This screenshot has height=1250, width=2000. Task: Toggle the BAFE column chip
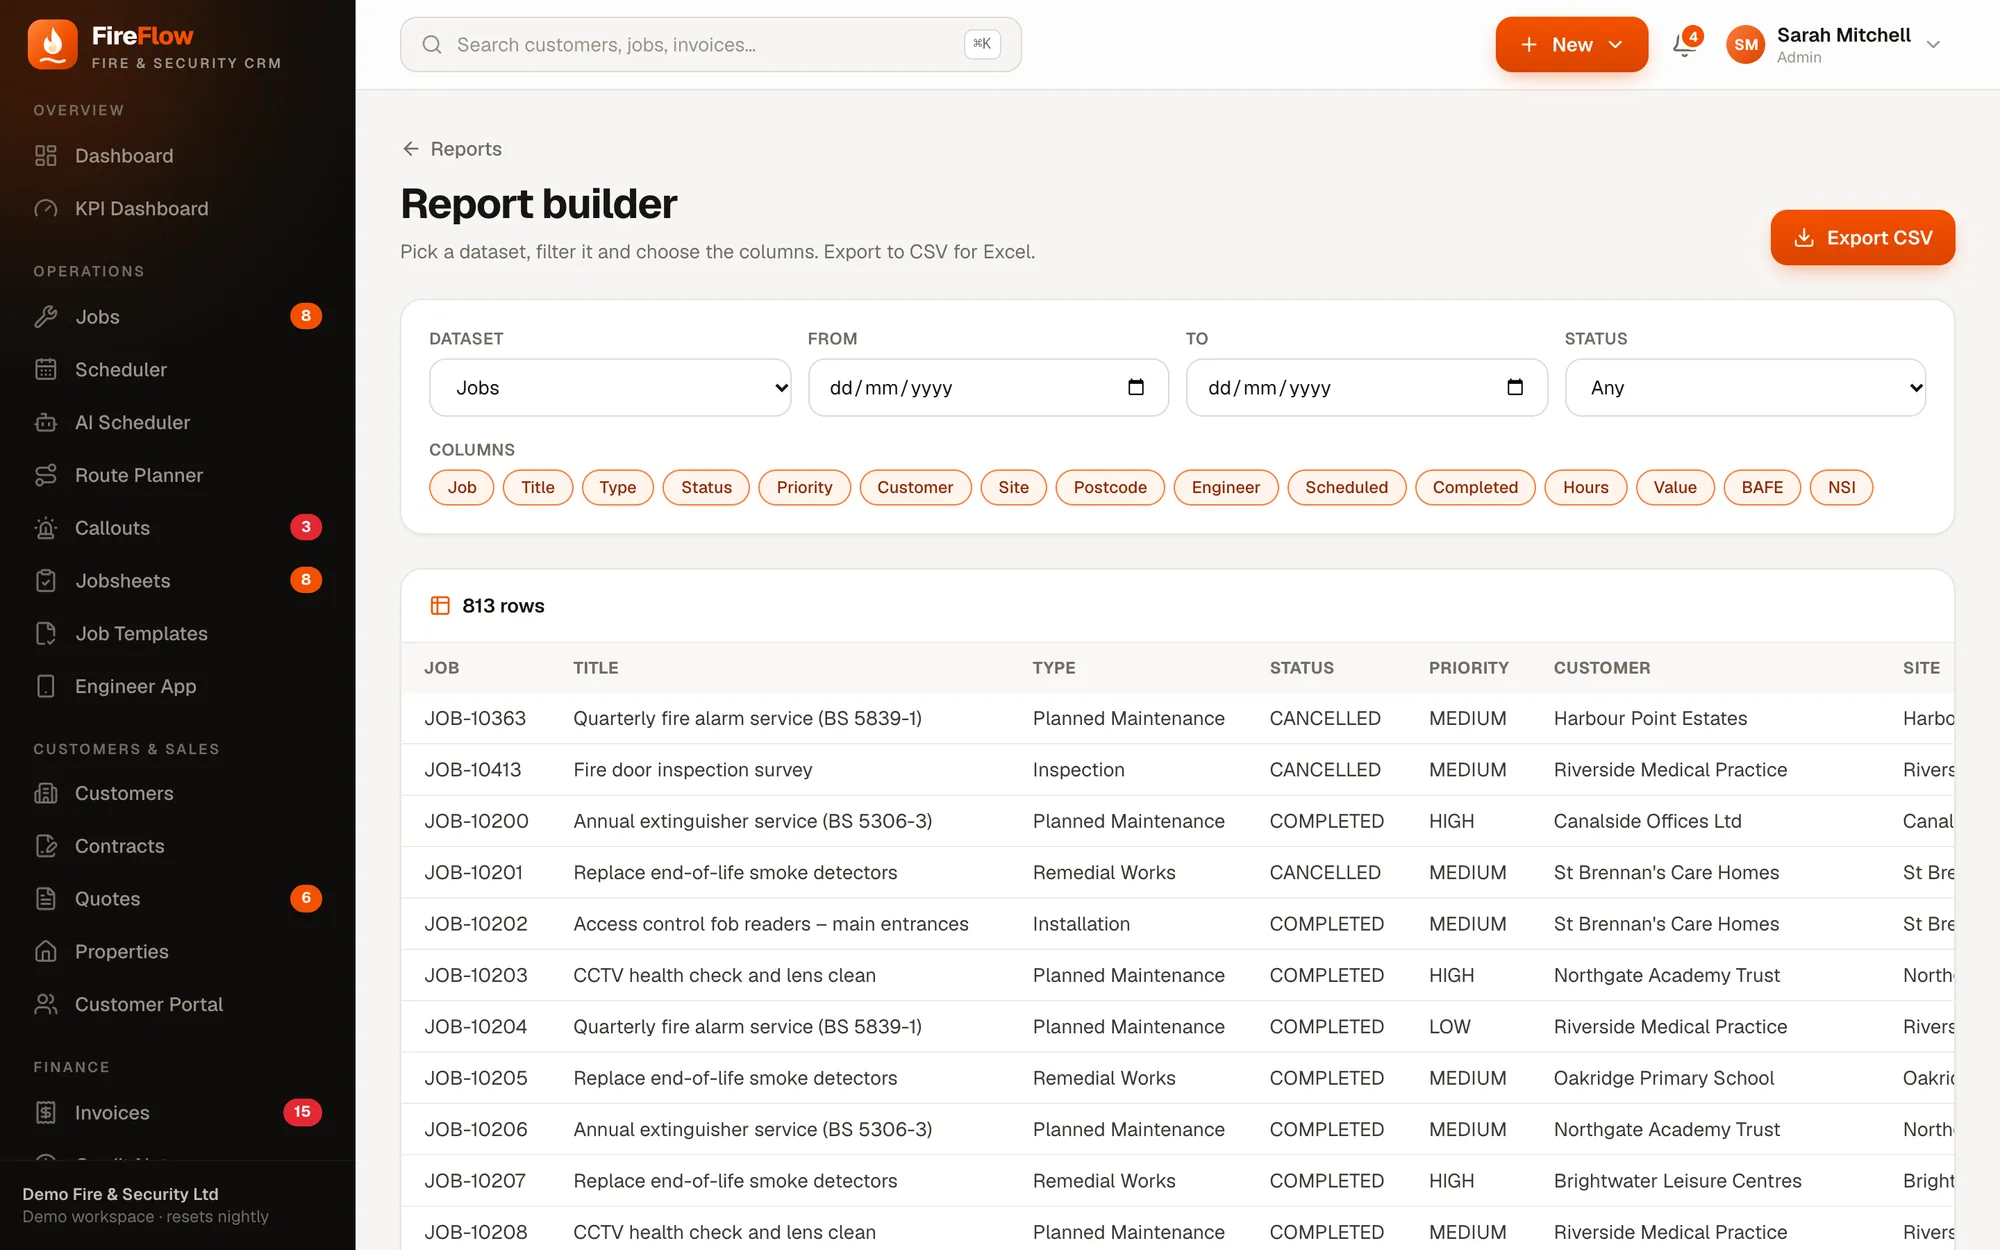click(x=1762, y=488)
